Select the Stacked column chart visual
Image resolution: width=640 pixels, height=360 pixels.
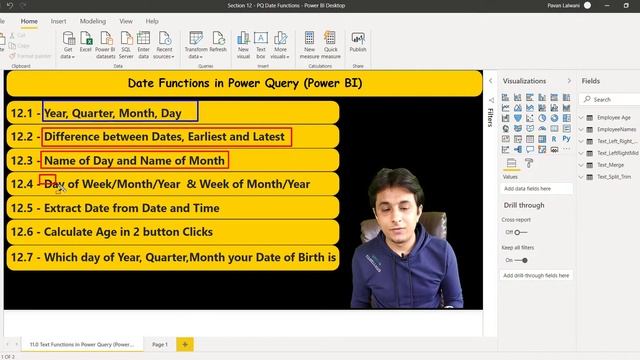pos(518,97)
